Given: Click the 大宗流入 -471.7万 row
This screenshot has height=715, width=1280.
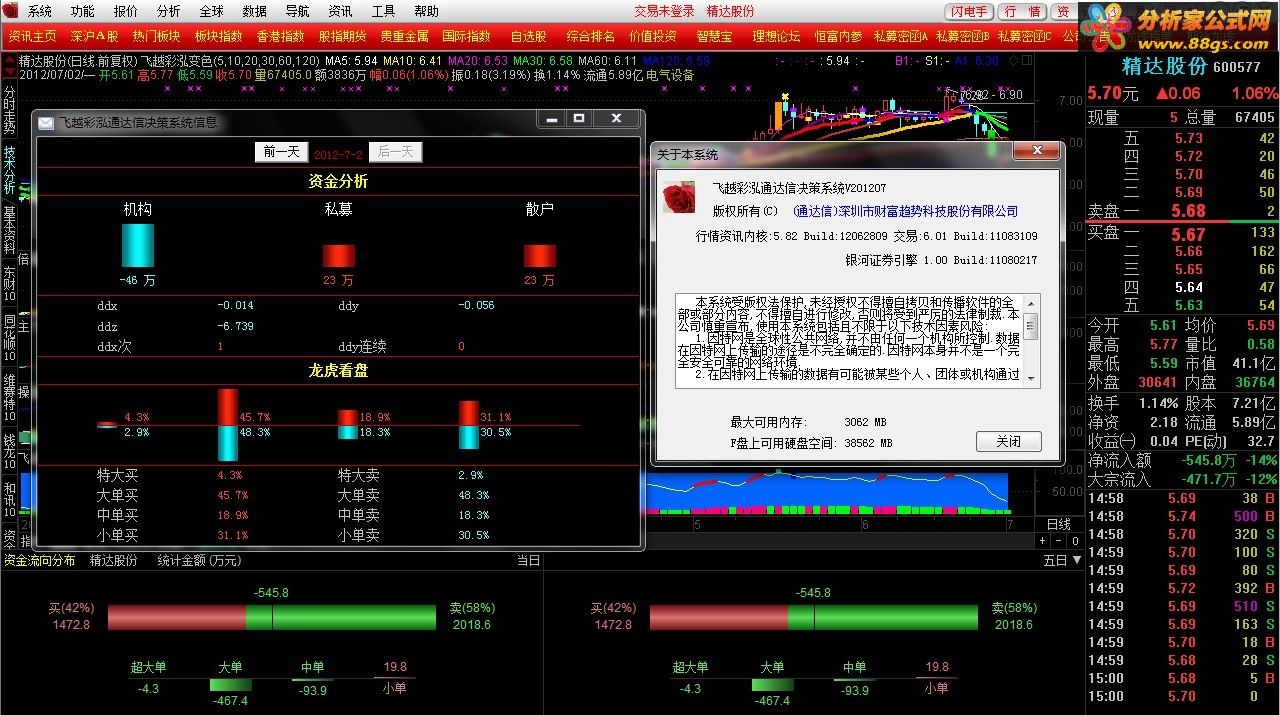Looking at the screenshot, I should click(1182, 479).
